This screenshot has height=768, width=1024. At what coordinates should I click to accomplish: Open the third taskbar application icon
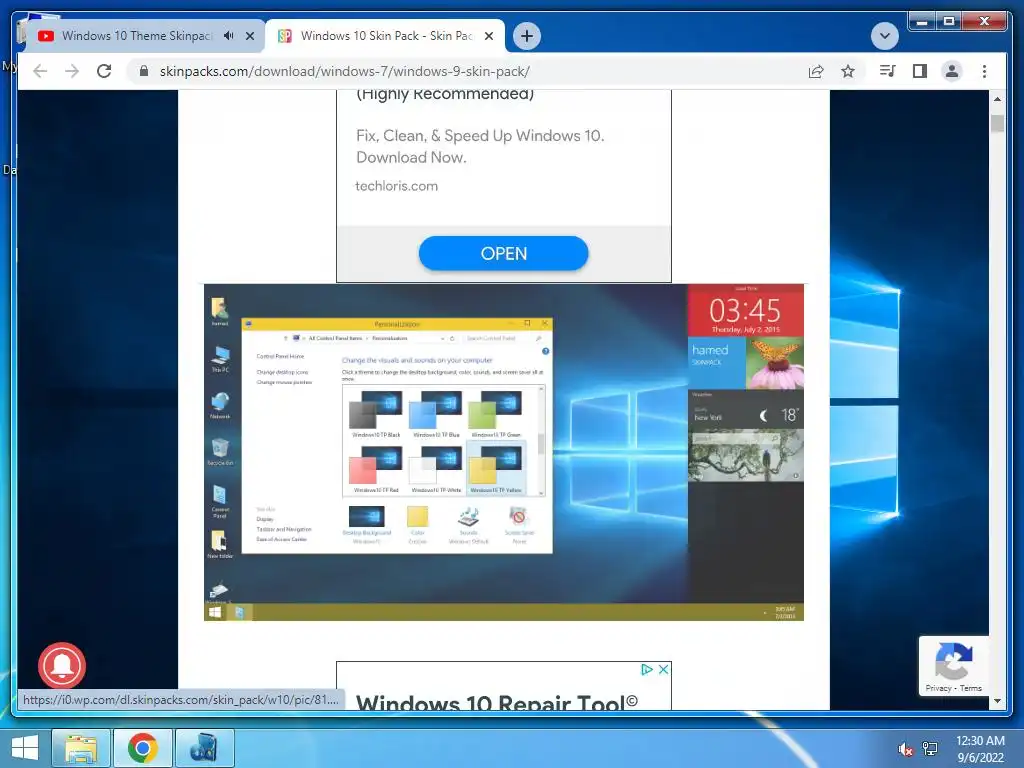(x=204, y=748)
